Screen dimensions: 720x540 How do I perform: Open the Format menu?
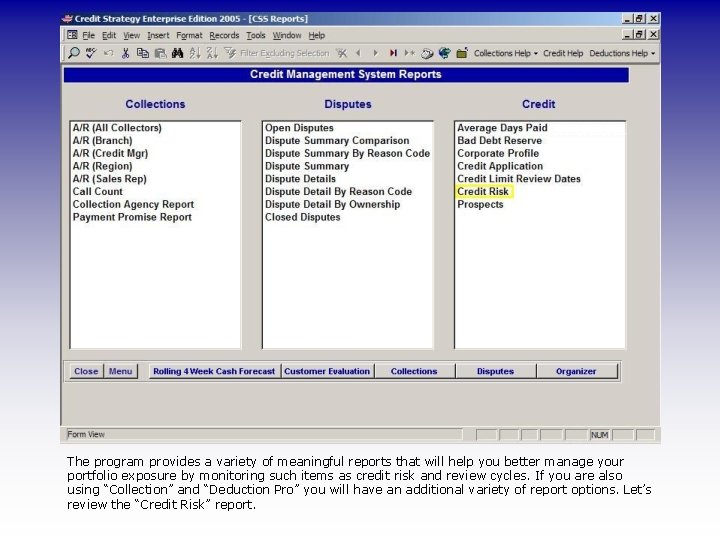(x=189, y=35)
